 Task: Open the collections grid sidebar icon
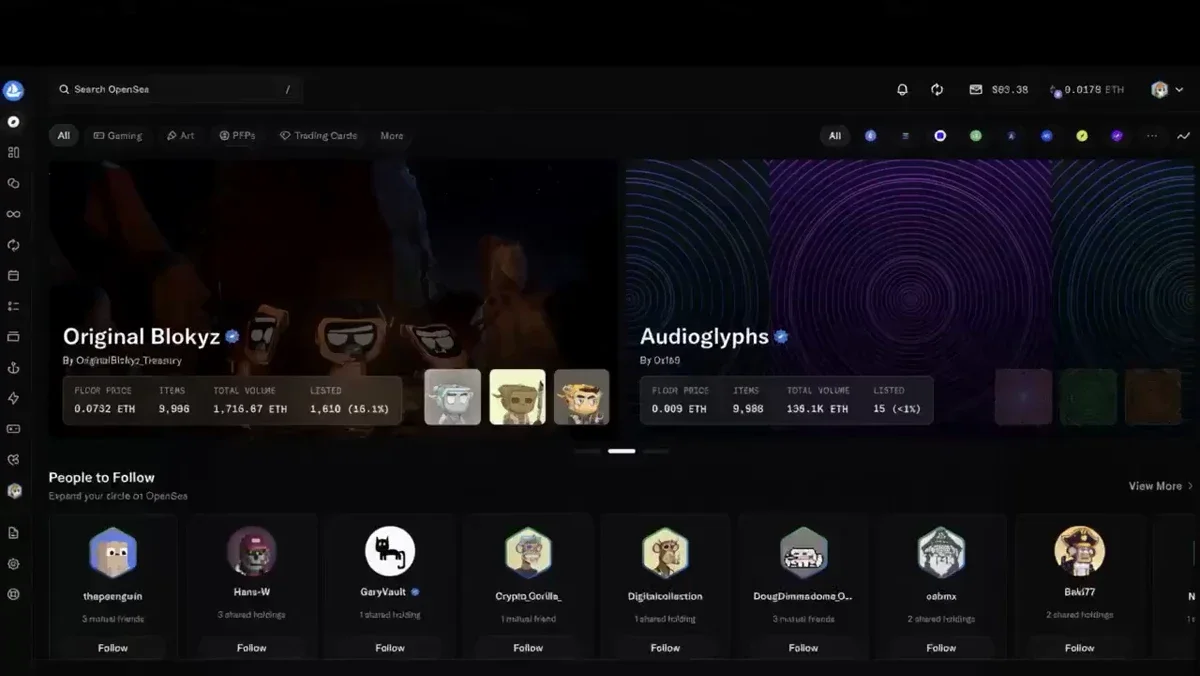(13, 152)
